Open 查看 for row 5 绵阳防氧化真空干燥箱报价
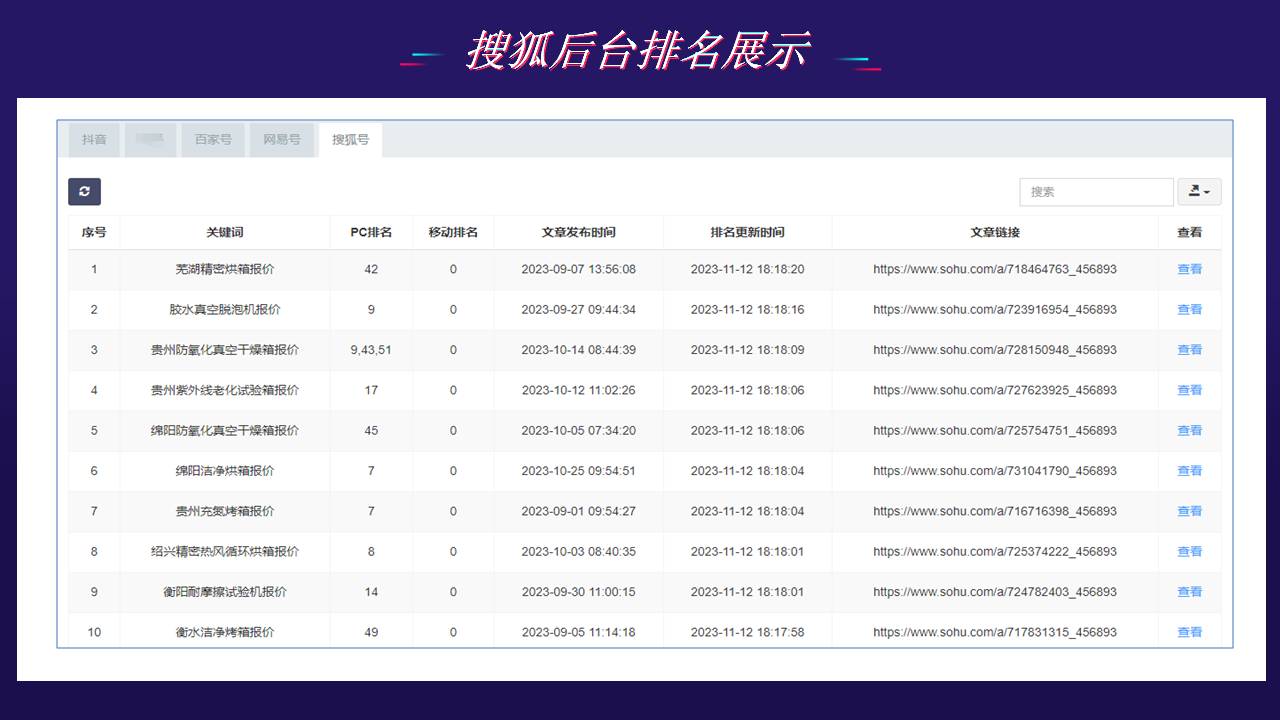 coord(1189,431)
